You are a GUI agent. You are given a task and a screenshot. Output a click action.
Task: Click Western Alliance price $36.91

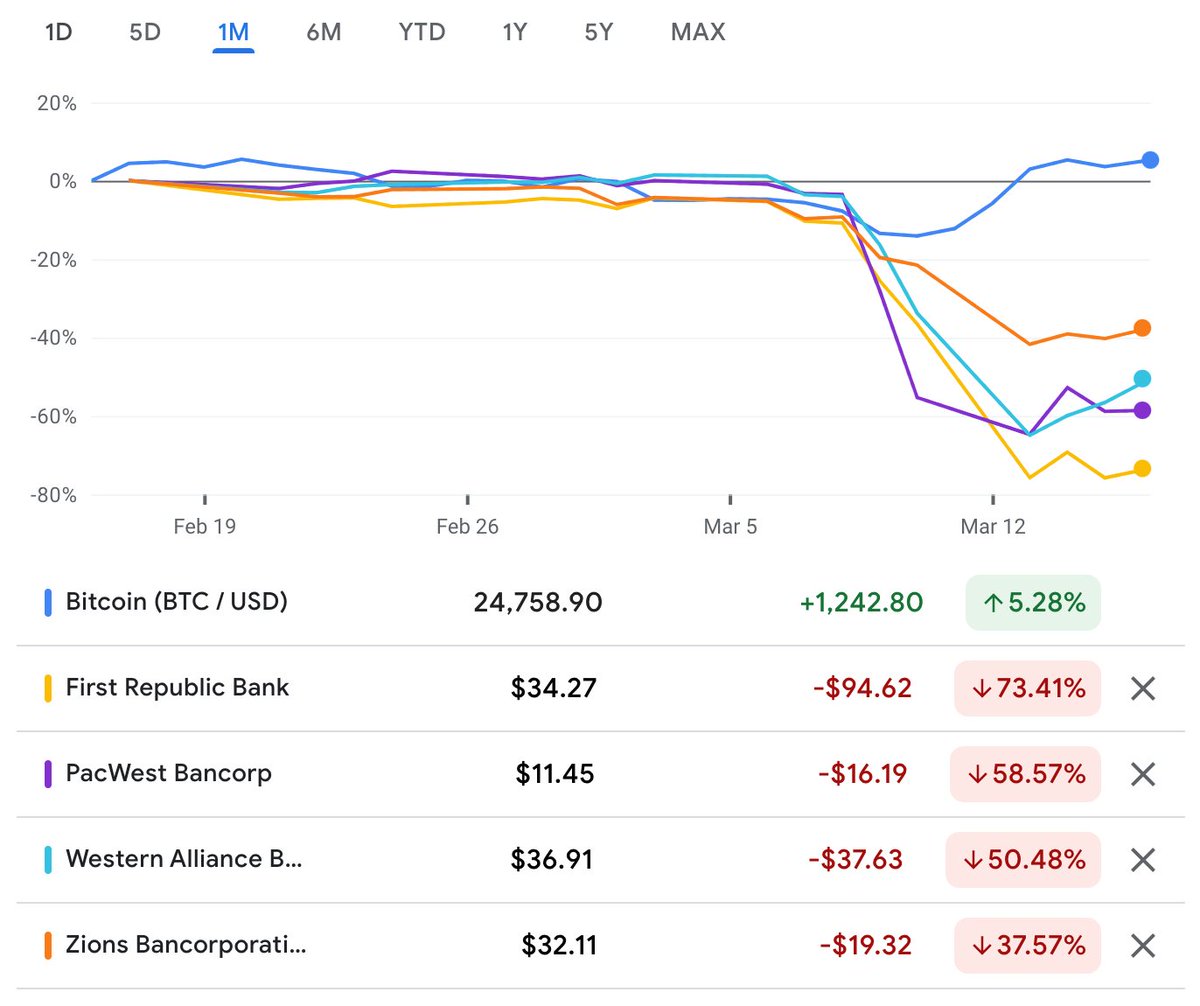[x=552, y=860]
